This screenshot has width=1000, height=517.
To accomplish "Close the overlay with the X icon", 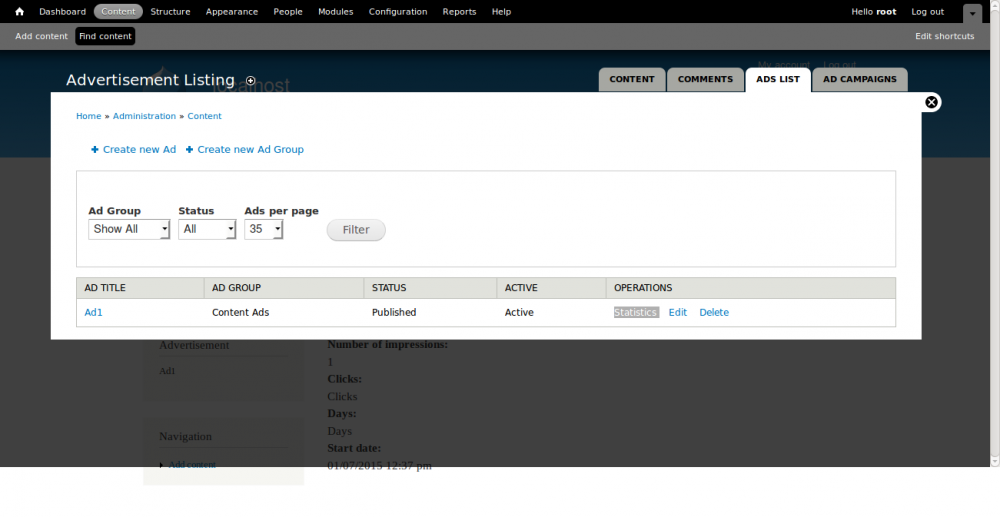I will 931,102.
